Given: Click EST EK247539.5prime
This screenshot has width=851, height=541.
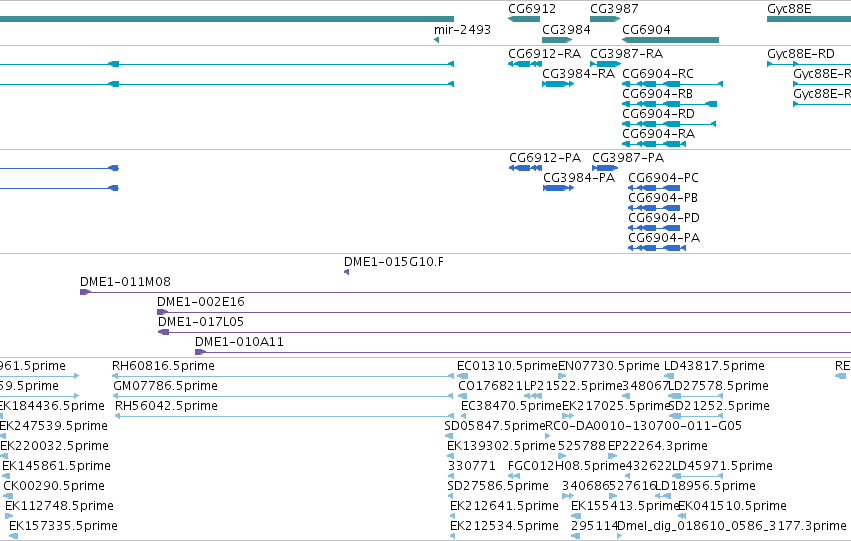Looking at the screenshot, I should click(x=54, y=427).
